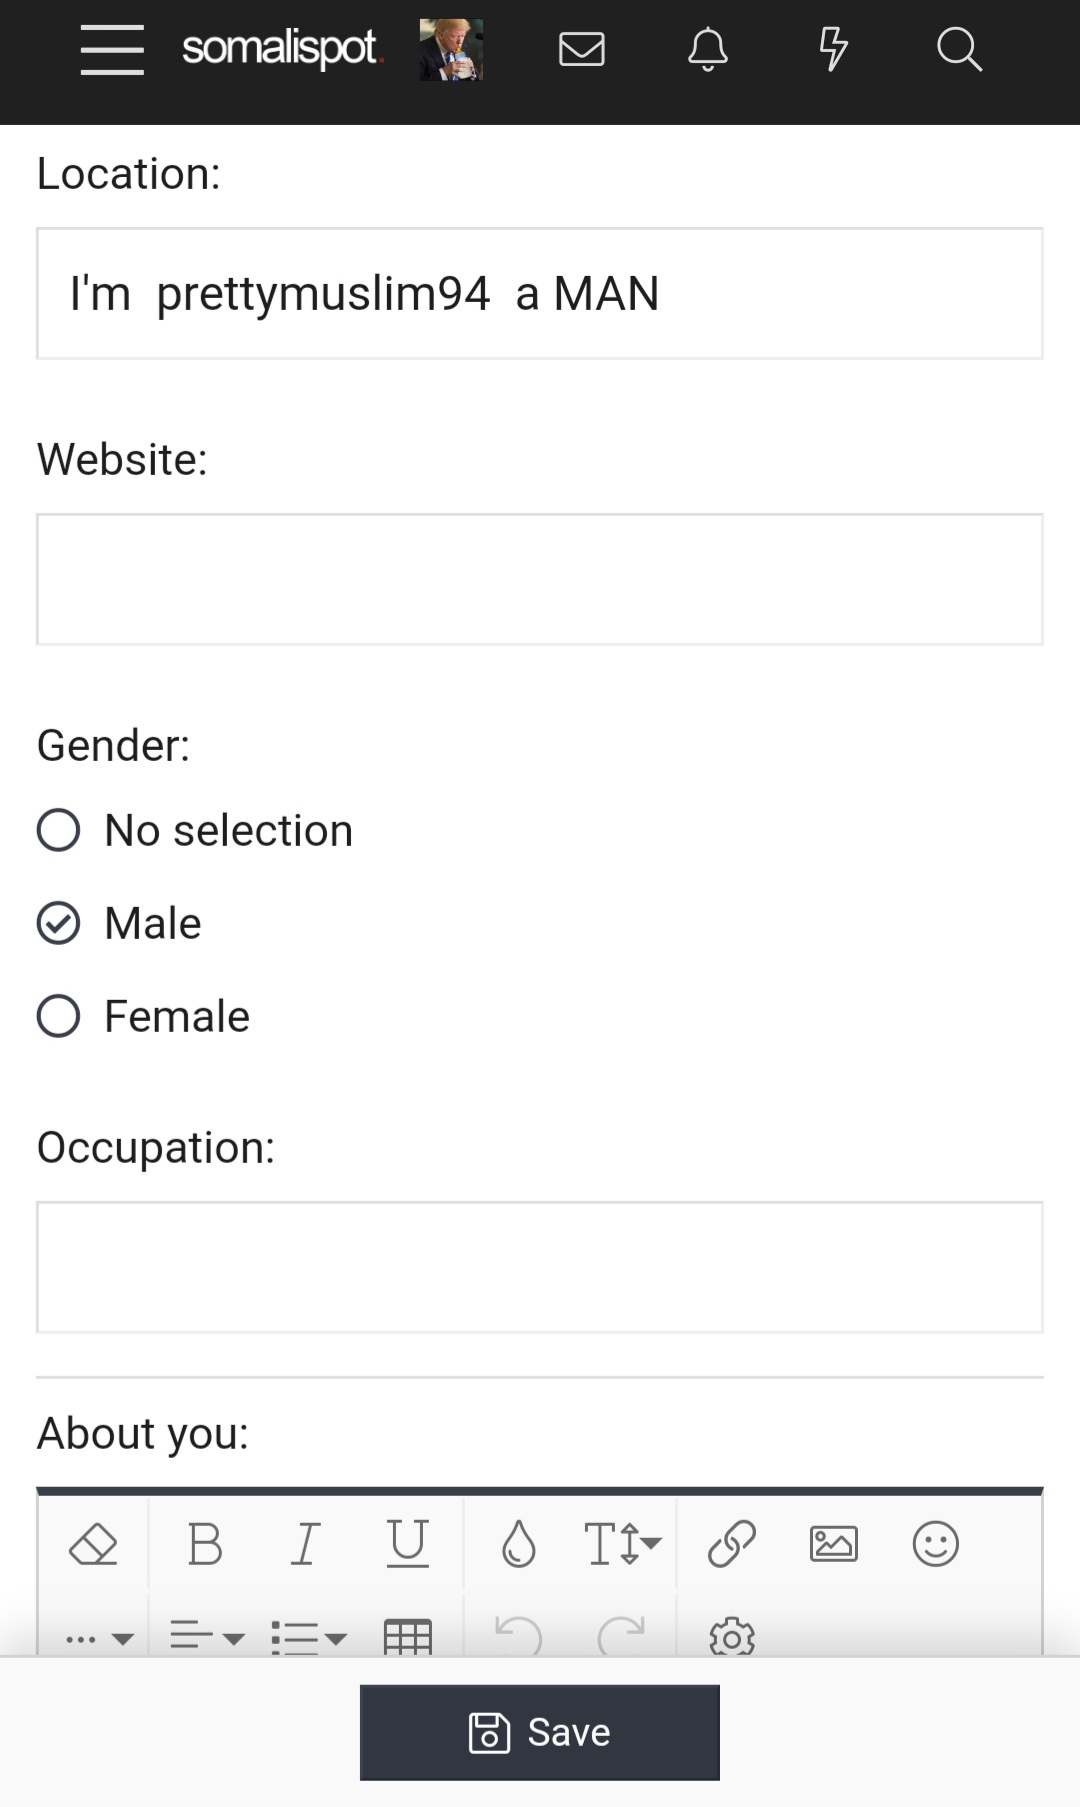The height and width of the screenshot is (1807, 1080).
Task: Open the alerts bell icon
Action: 707,49
